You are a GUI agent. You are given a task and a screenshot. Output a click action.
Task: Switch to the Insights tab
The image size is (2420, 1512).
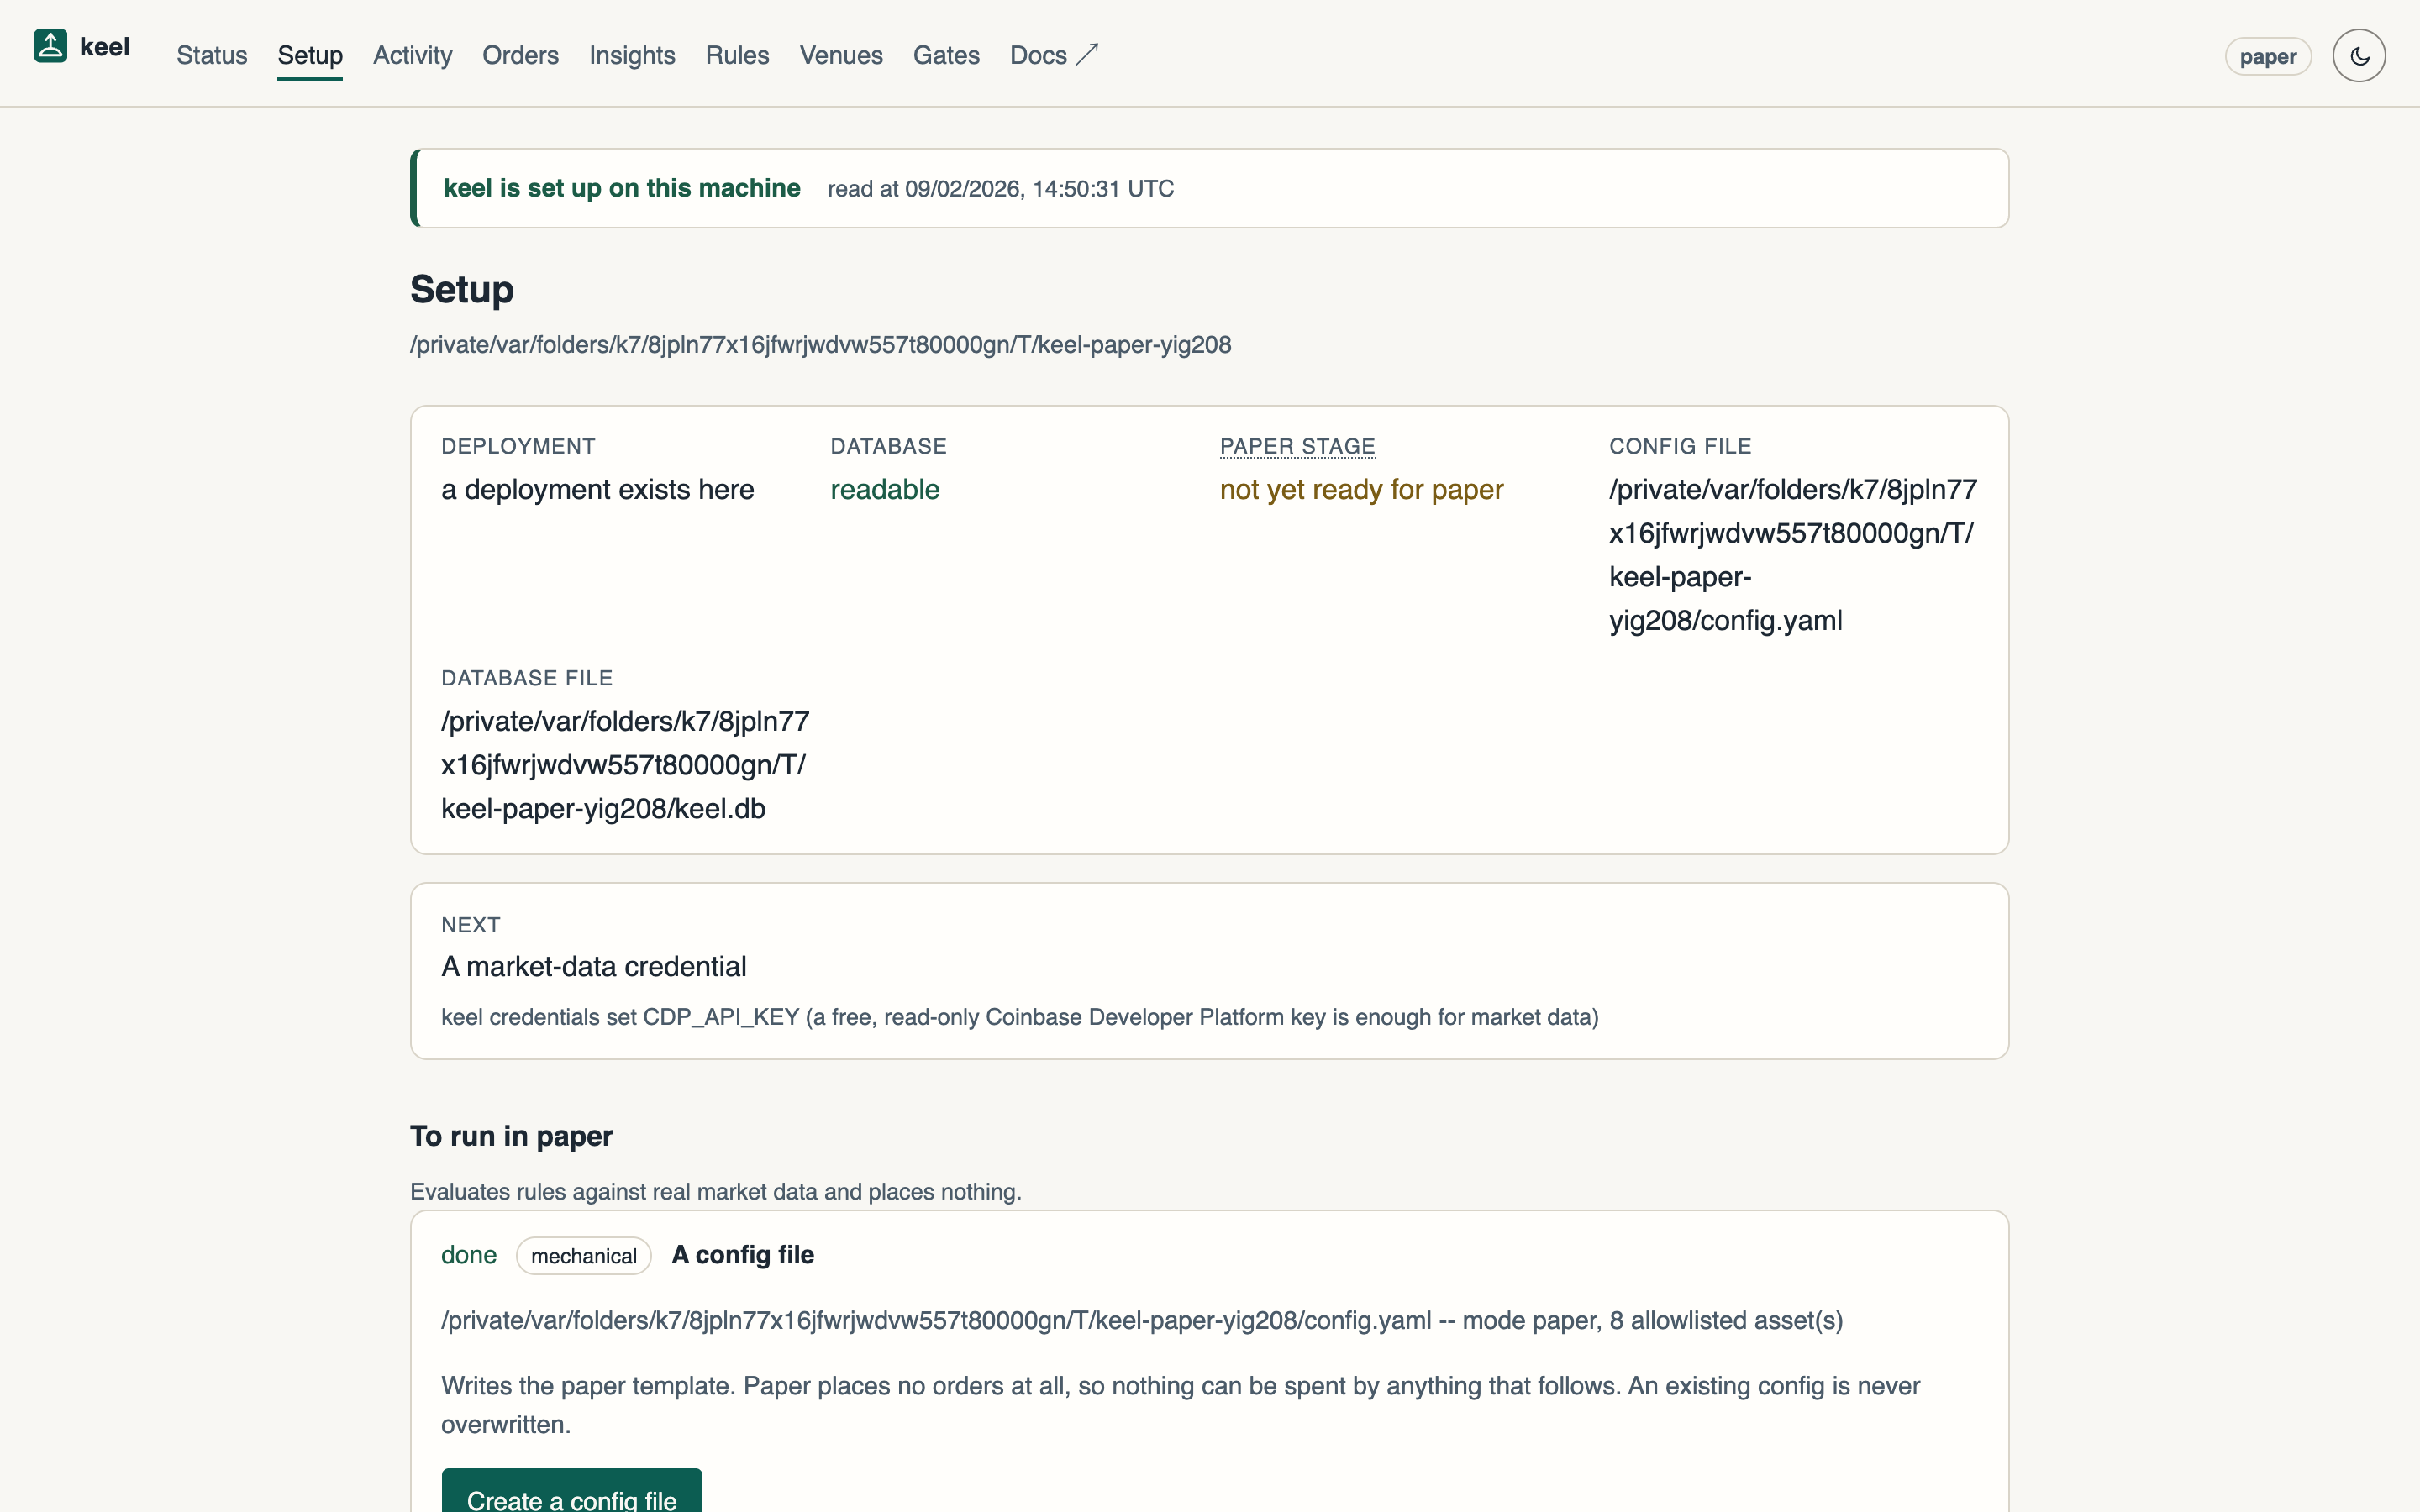(632, 55)
